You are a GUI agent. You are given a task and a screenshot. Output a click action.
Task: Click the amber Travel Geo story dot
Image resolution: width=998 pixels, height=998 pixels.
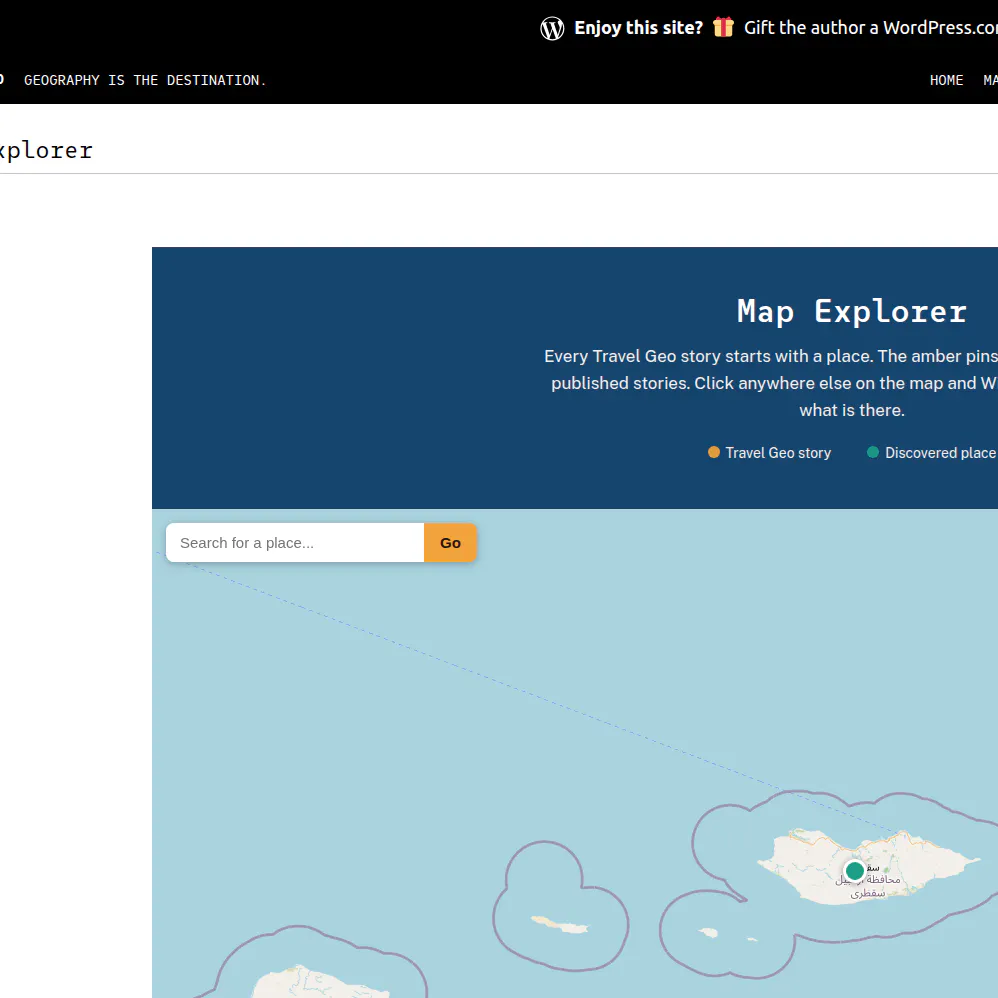713,452
